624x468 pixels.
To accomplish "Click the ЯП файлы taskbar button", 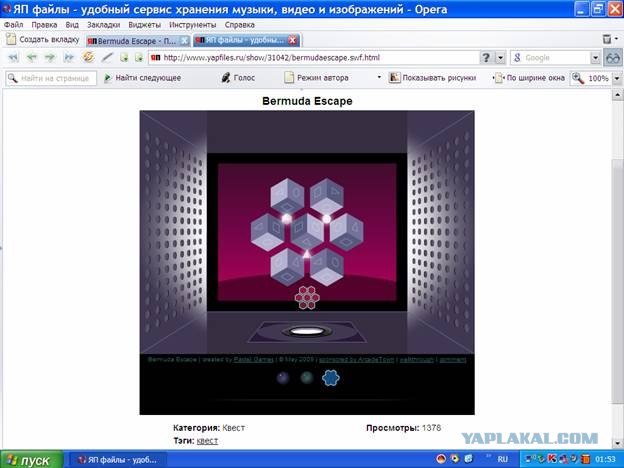I will 117,460.
